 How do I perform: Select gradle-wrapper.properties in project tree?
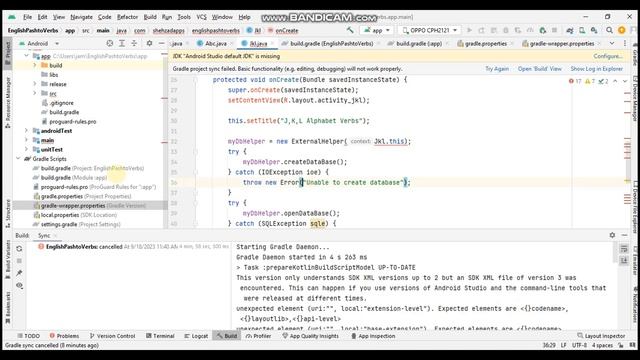click(x=90, y=205)
